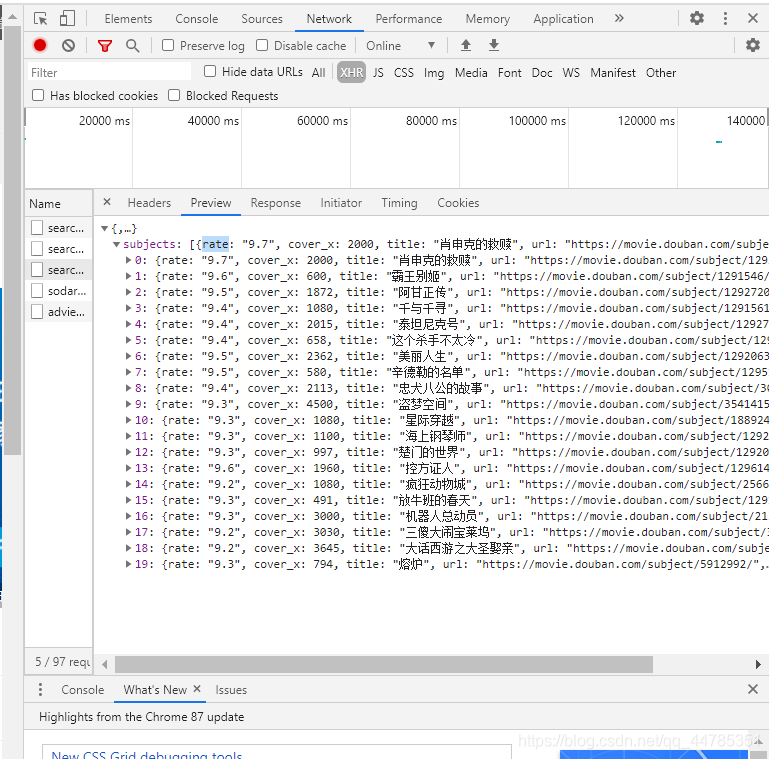Click the Filter text field

coord(109,73)
